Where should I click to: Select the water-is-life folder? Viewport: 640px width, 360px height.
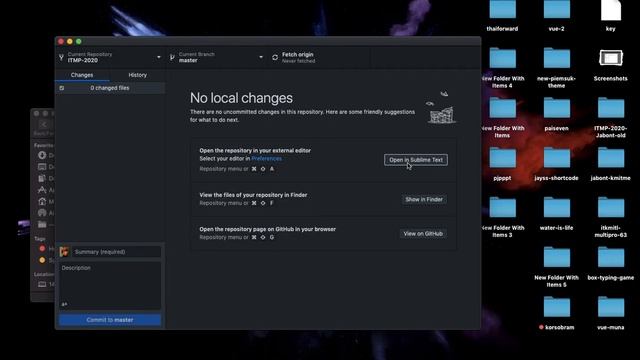coord(556,214)
